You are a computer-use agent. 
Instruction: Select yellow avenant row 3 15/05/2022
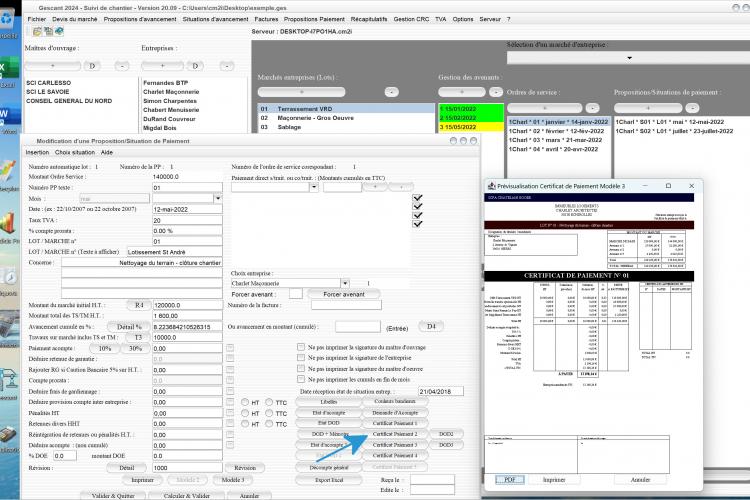coord(471,127)
